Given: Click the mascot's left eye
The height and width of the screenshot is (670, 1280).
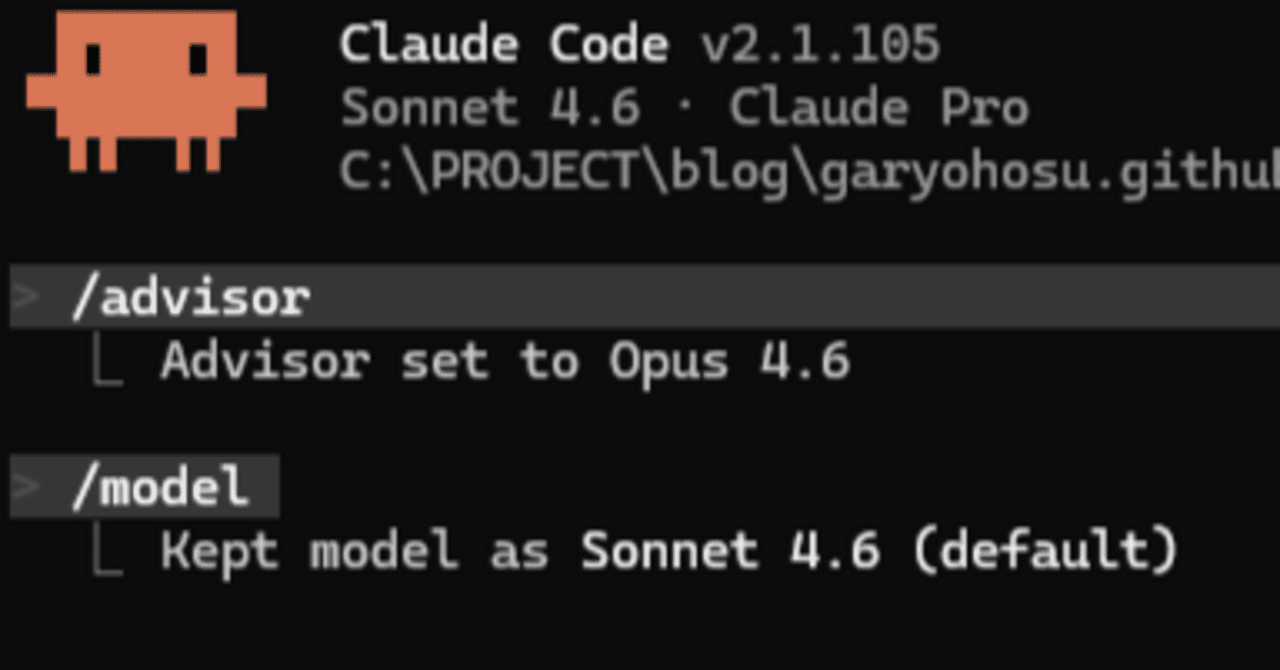Looking at the screenshot, I should click(x=94, y=59).
